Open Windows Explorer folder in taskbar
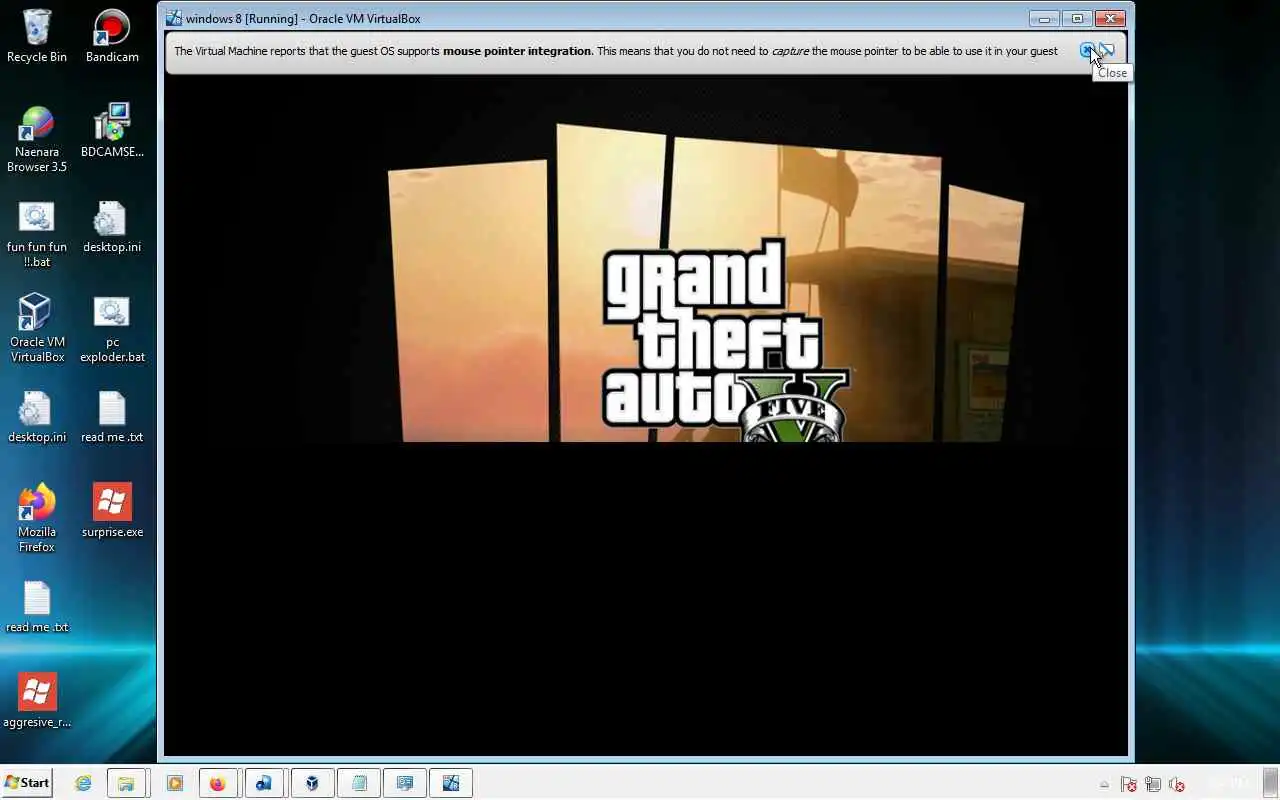The height and width of the screenshot is (800, 1280). pos(126,783)
